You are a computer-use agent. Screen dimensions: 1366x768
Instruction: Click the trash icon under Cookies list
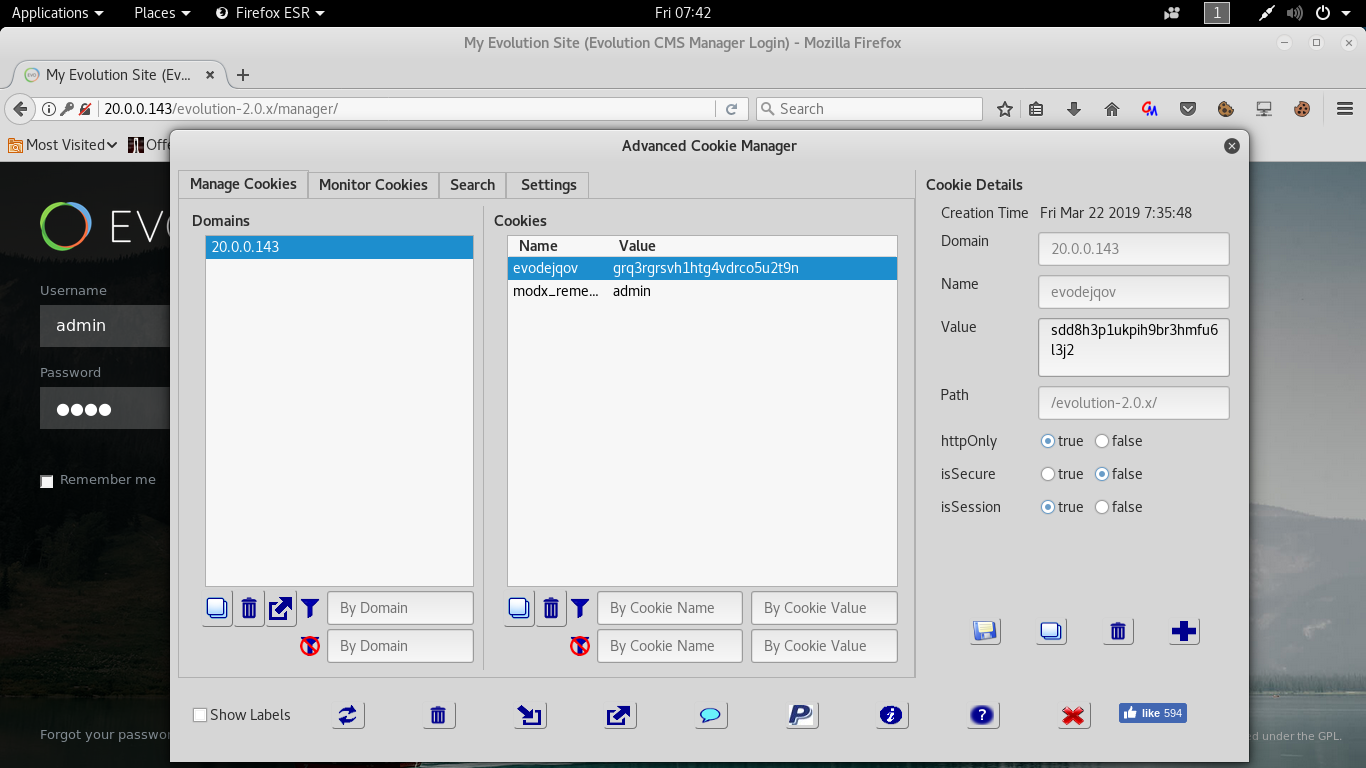551,608
